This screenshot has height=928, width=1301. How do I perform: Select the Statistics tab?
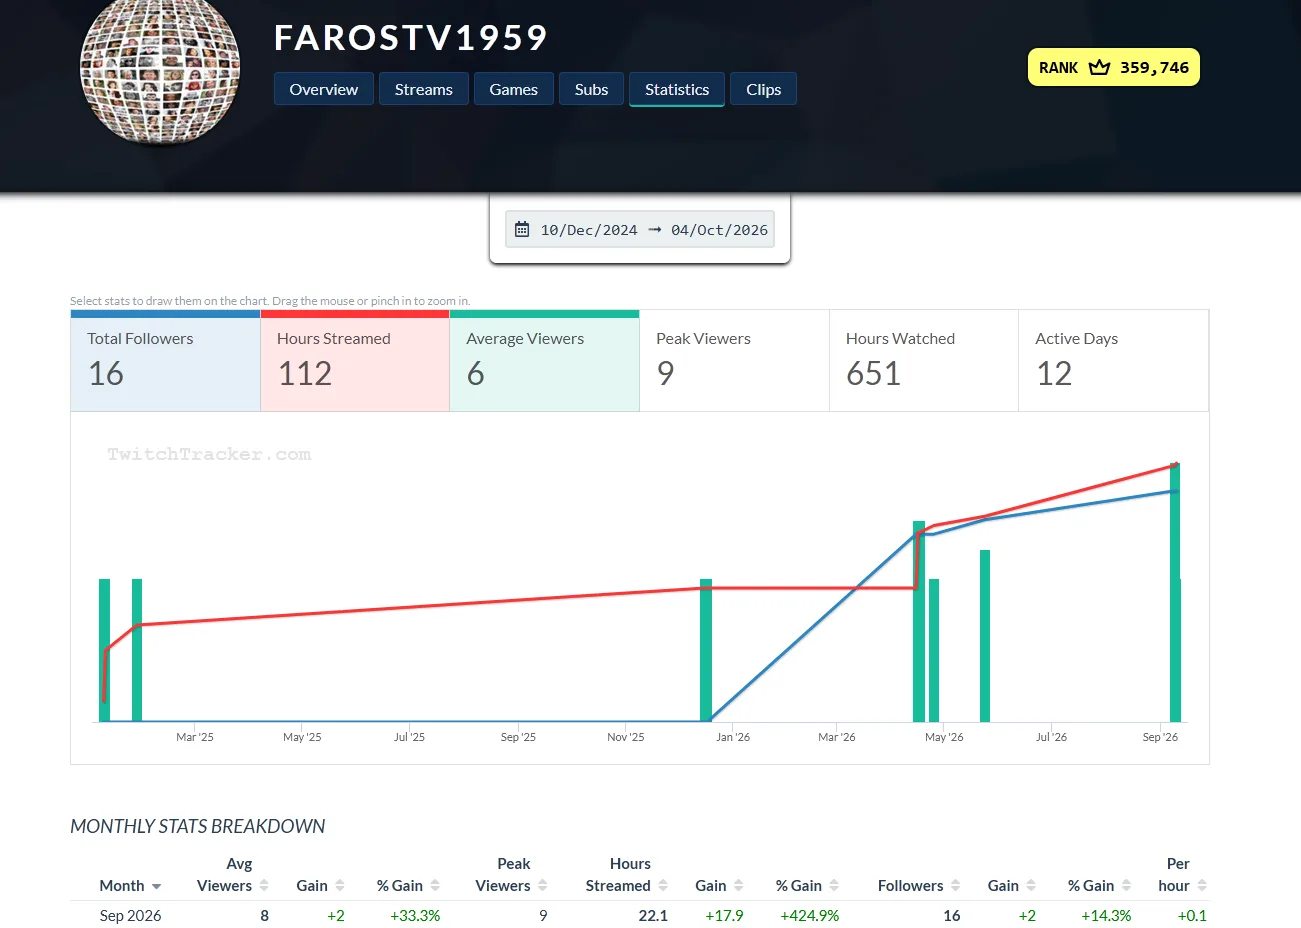tap(677, 89)
